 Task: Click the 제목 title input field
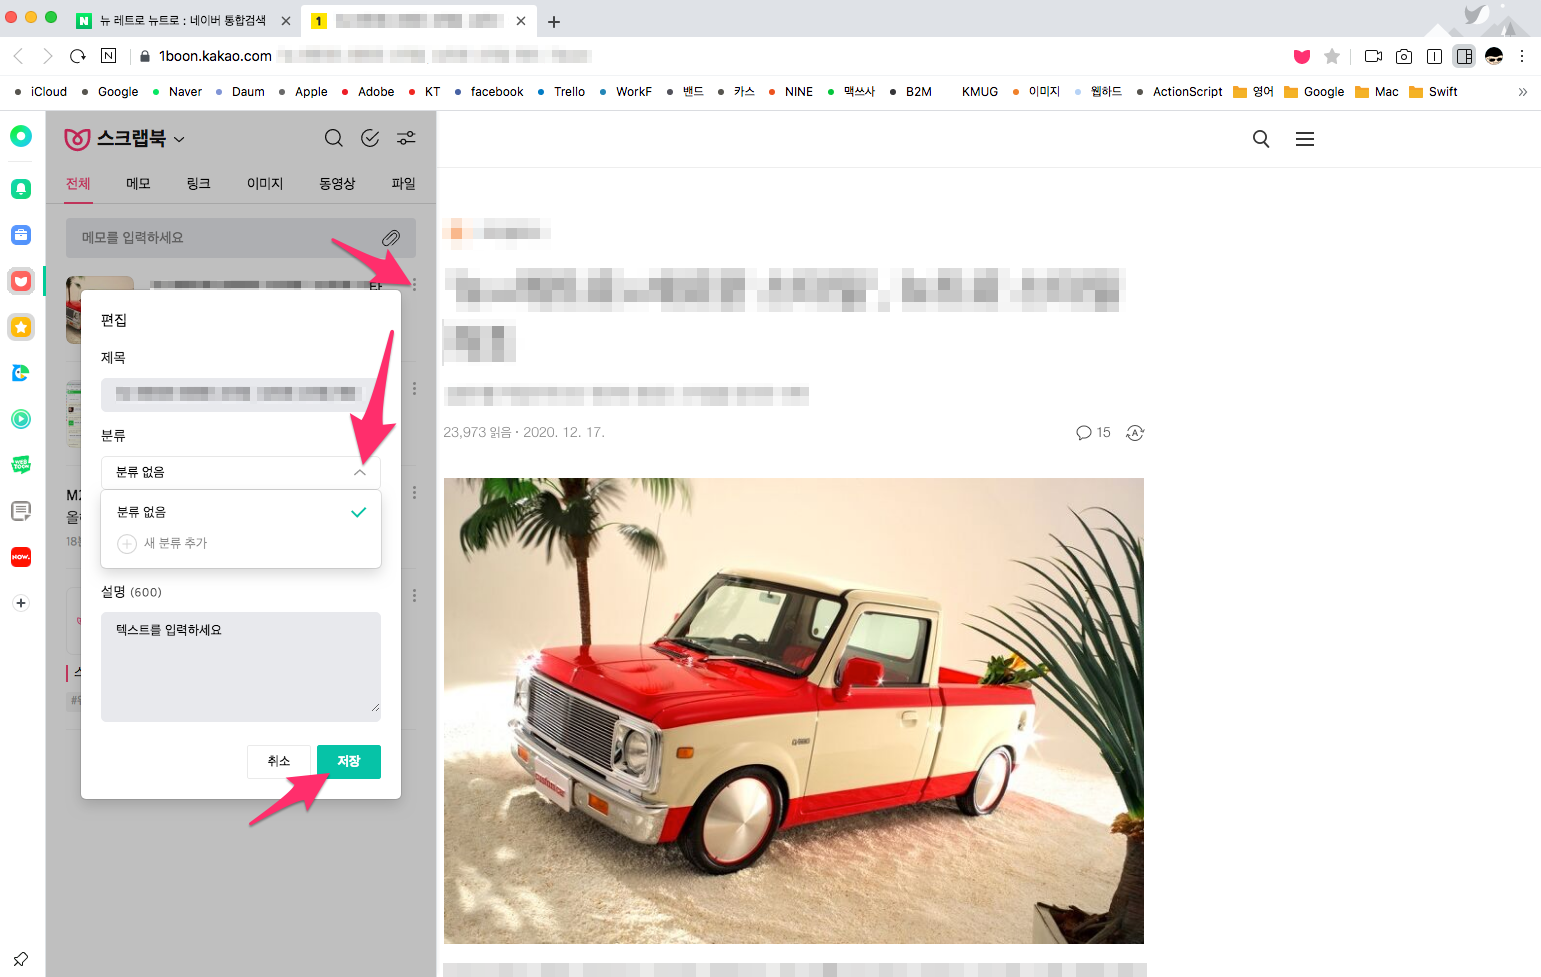coord(241,394)
